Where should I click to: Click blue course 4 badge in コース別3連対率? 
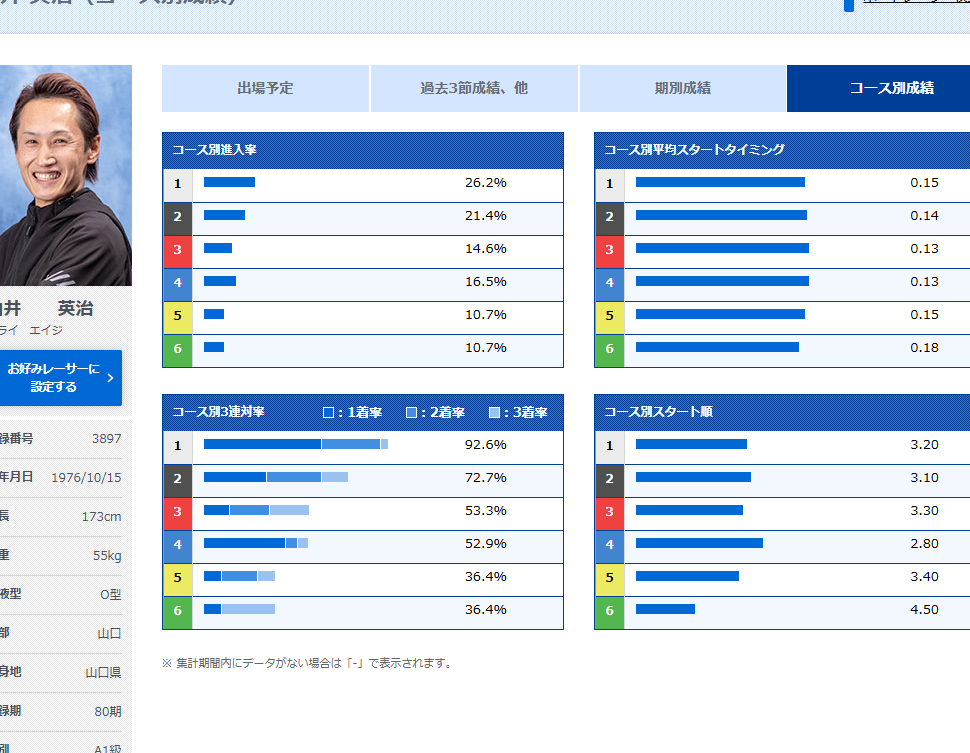178,545
